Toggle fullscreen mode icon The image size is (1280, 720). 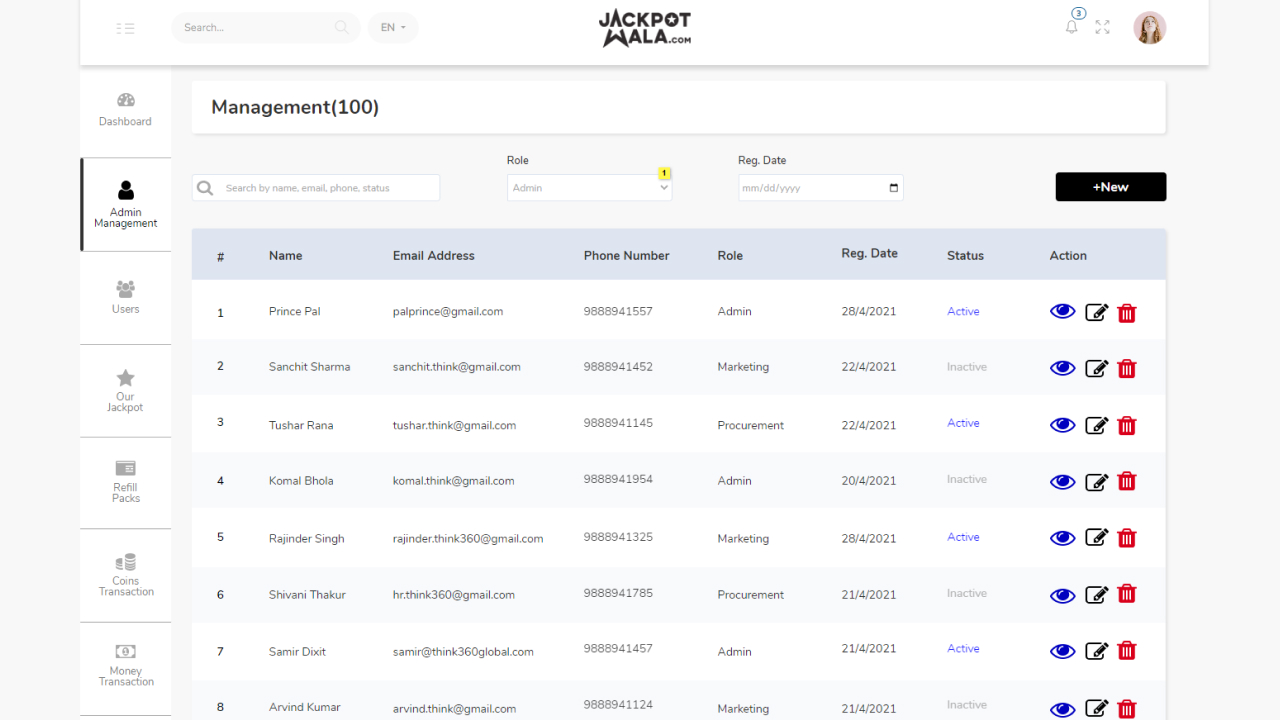click(x=1102, y=28)
